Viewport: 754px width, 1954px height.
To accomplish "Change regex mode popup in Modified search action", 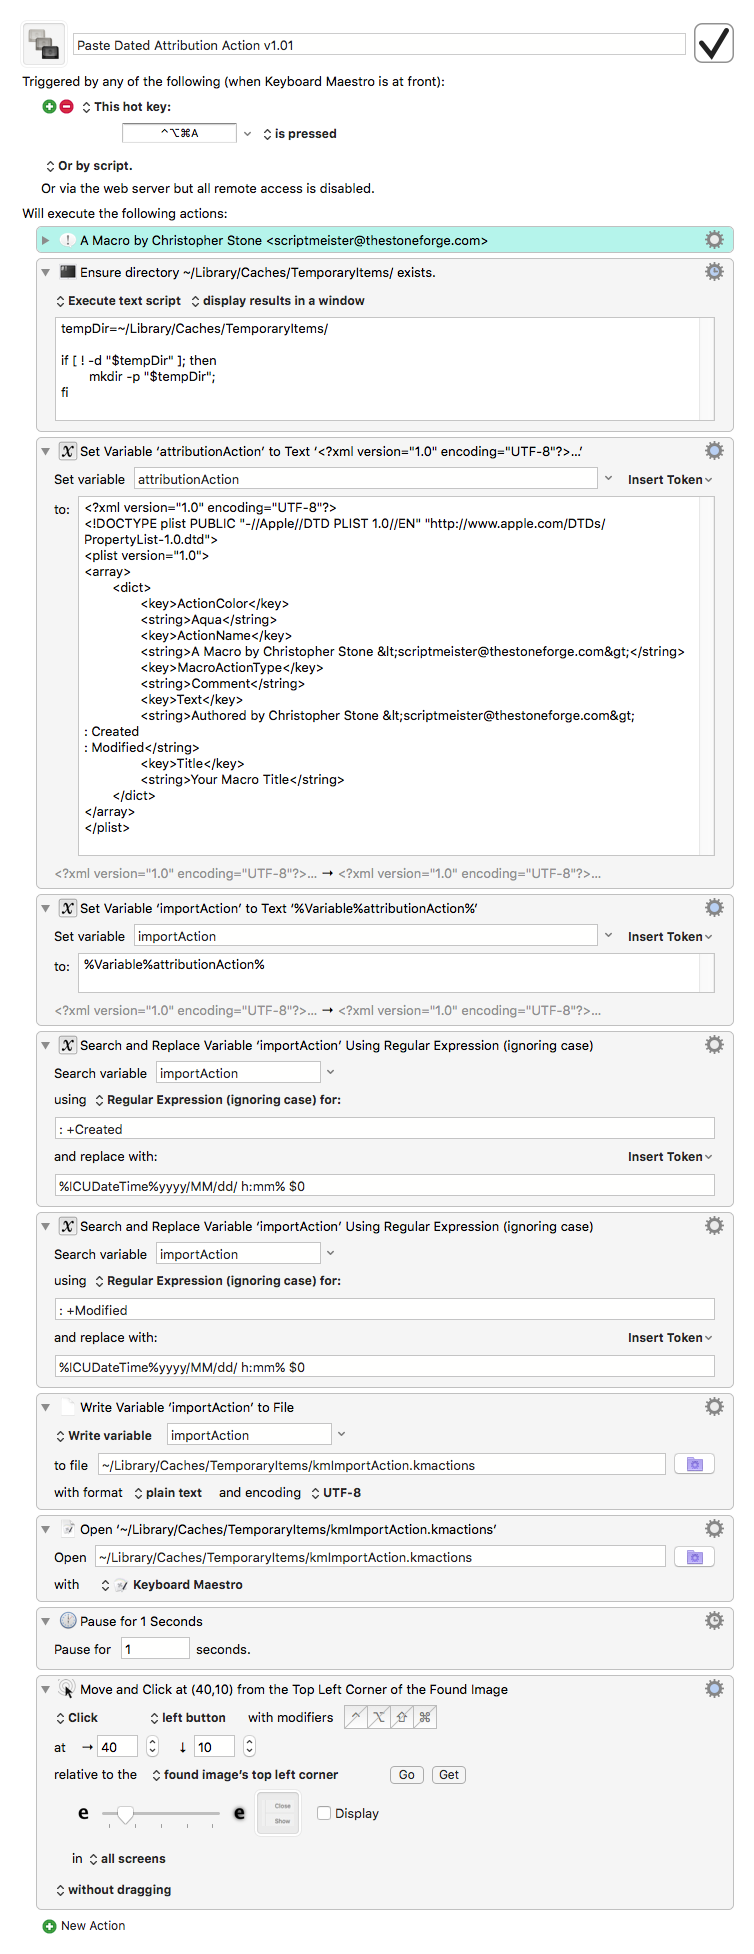I will (x=217, y=1281).
